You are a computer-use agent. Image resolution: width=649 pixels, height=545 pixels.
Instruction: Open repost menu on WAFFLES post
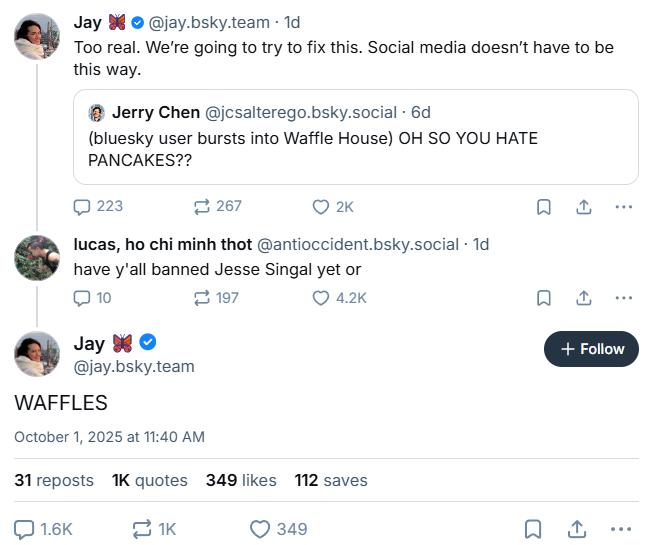coord(142,529)
